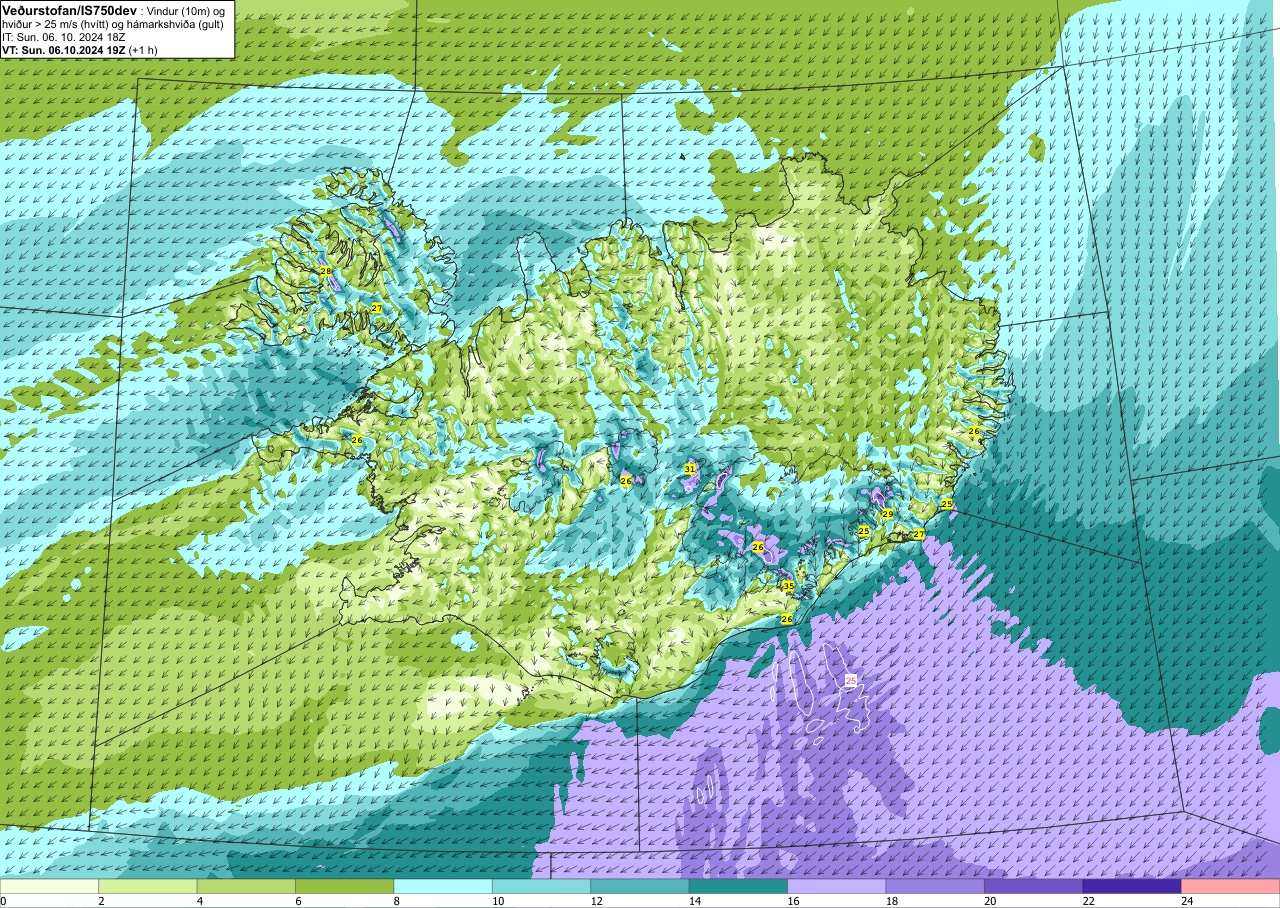Select the 18–20 m/s purple legend swatch

click(x=935, y=886)
